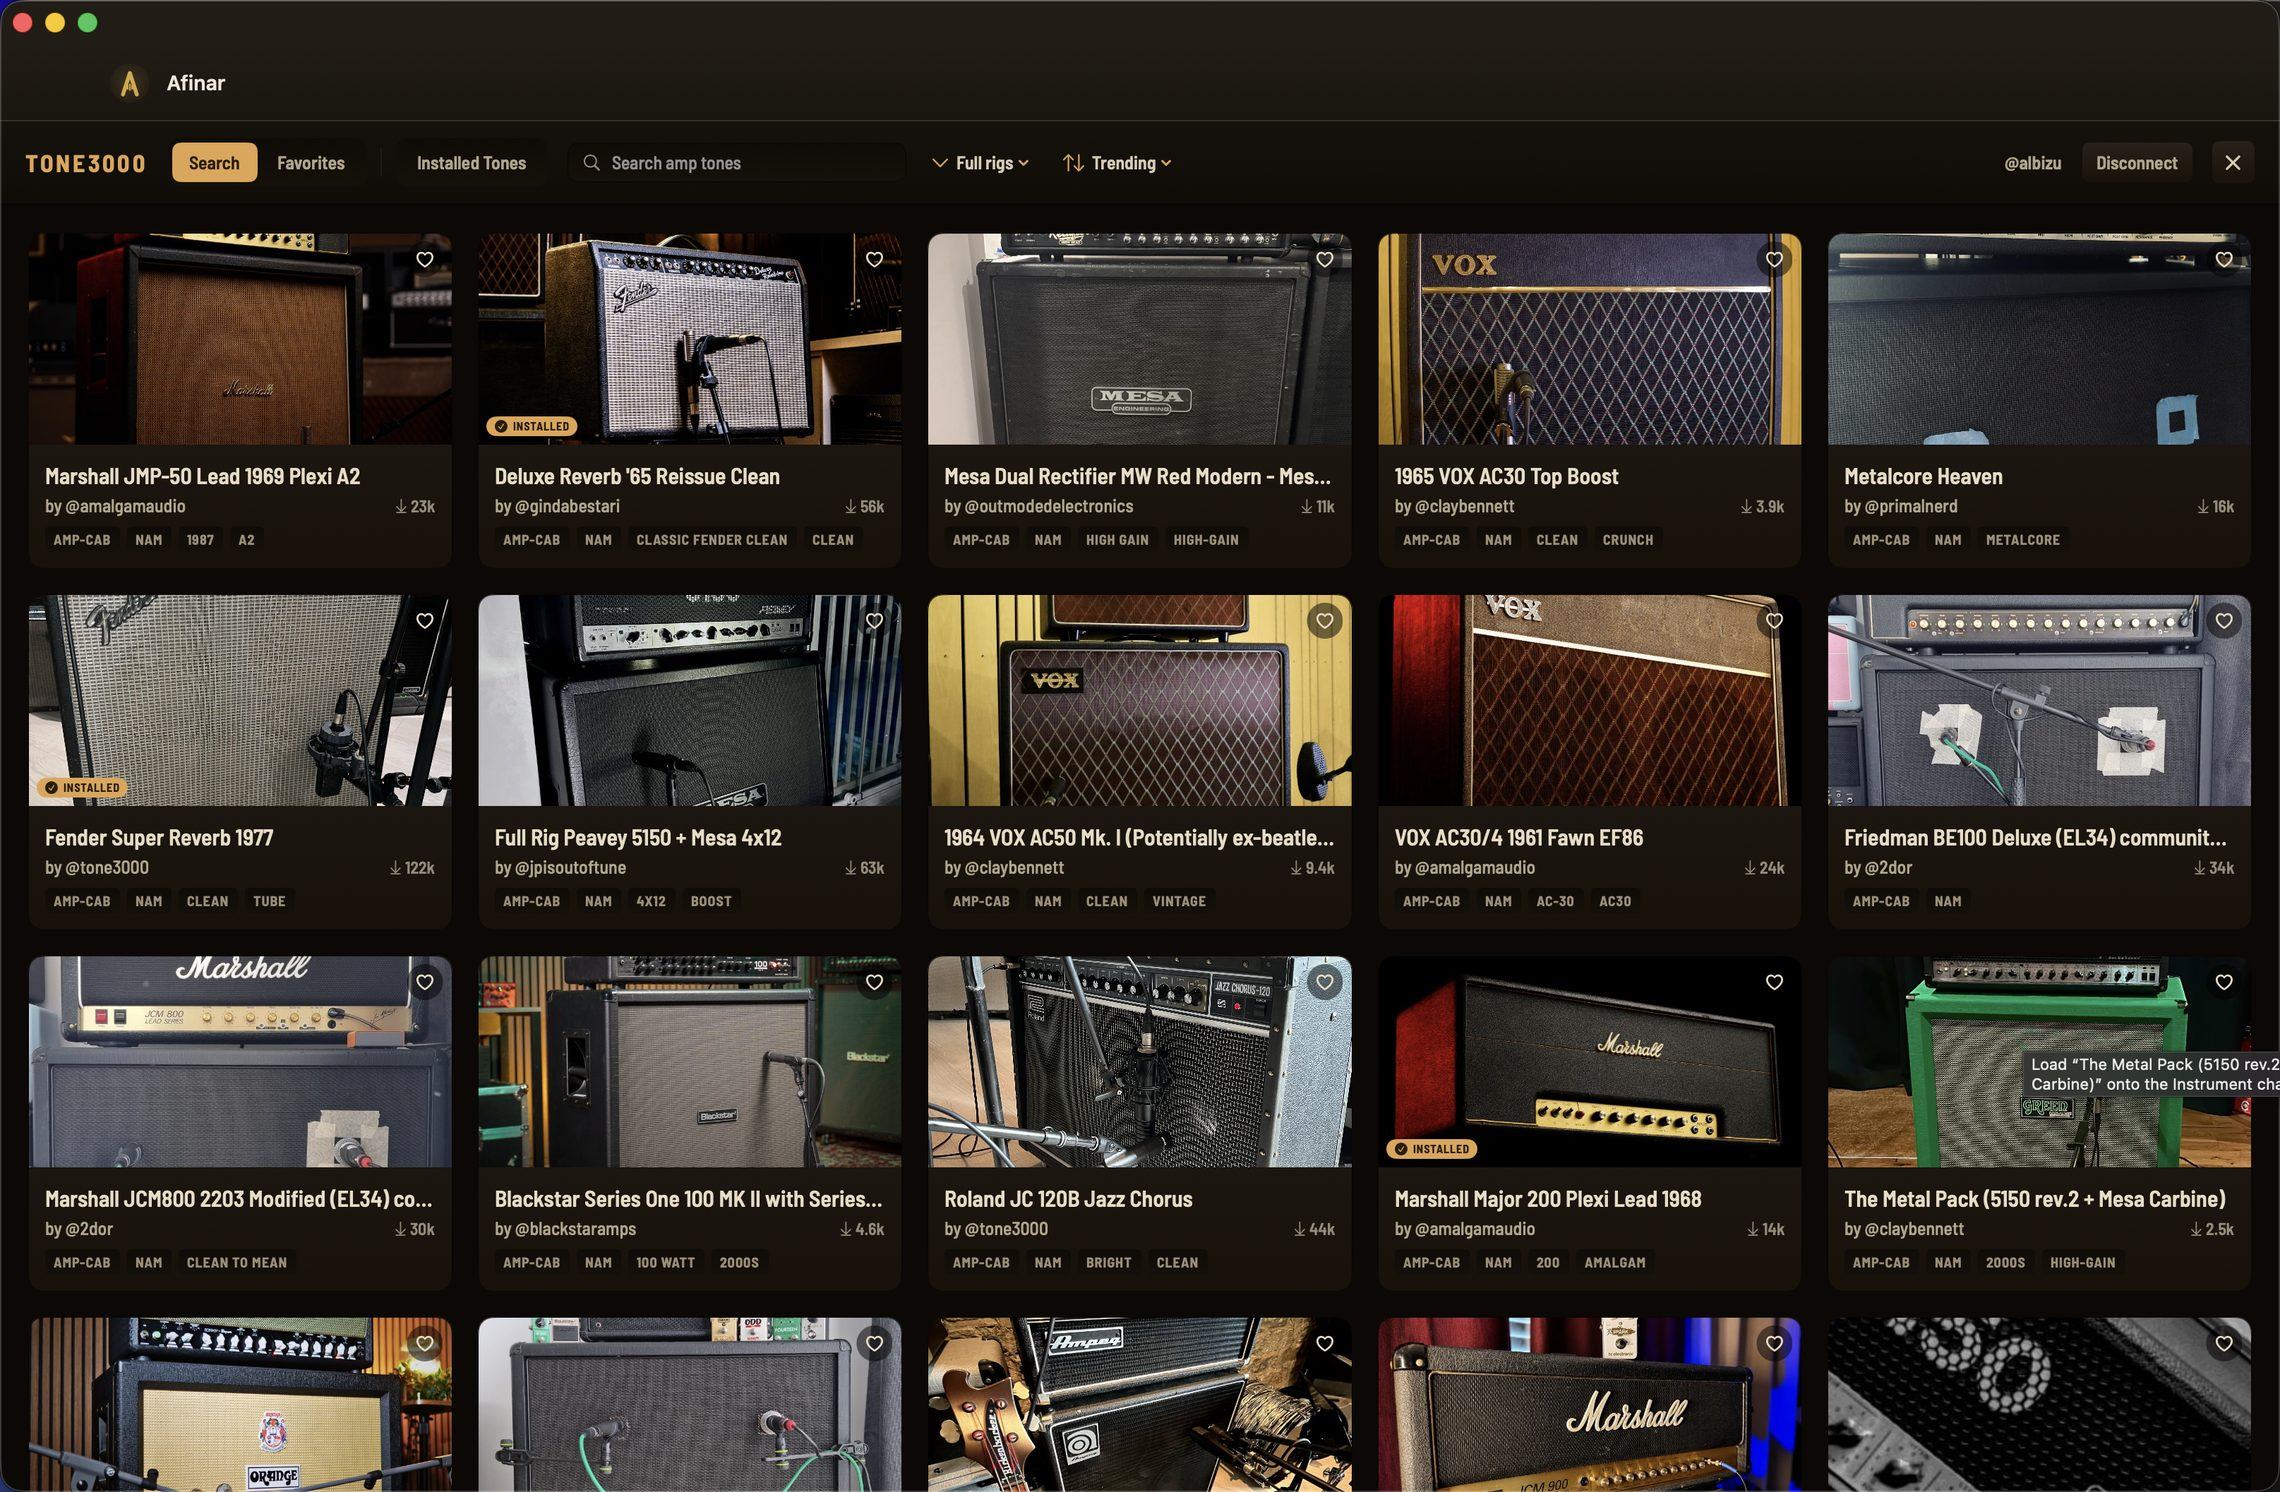Favorite the Marshall JMP-50 Lead 1969 Plexi A2 tone
Viewport: 2280px width, 1492px height.
coord(425,259)
